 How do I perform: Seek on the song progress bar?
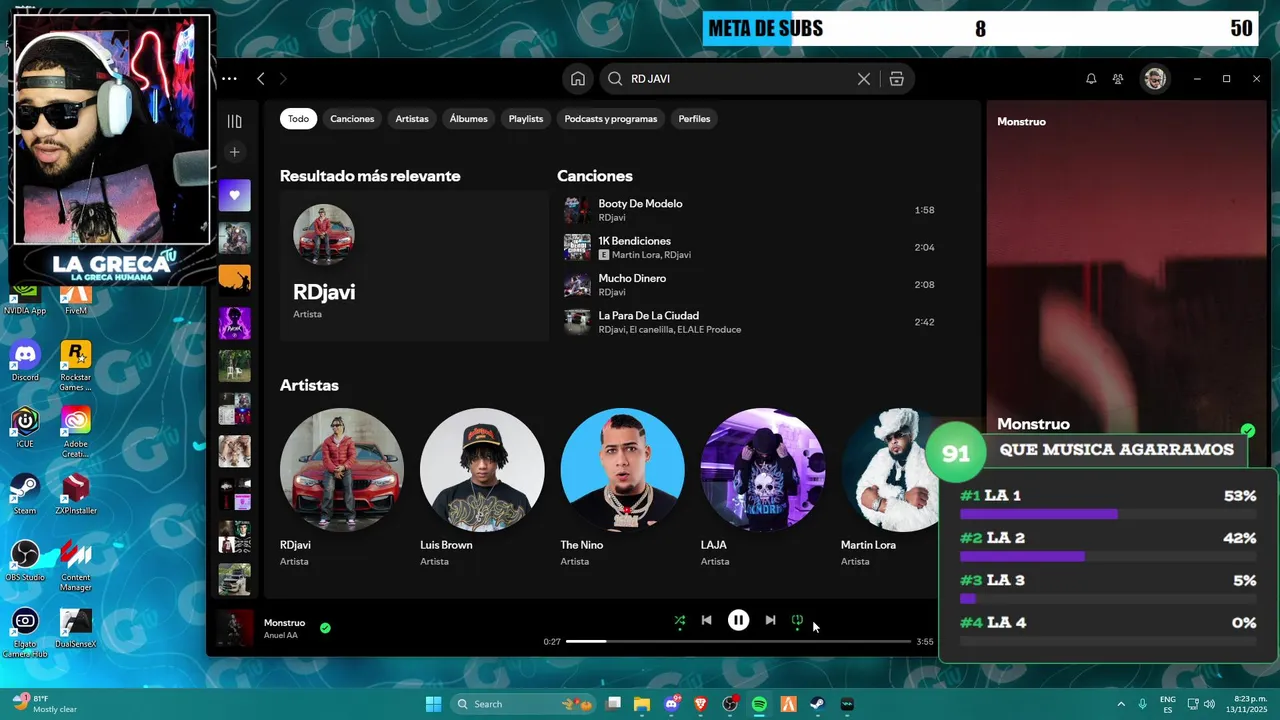pos(738,641)
